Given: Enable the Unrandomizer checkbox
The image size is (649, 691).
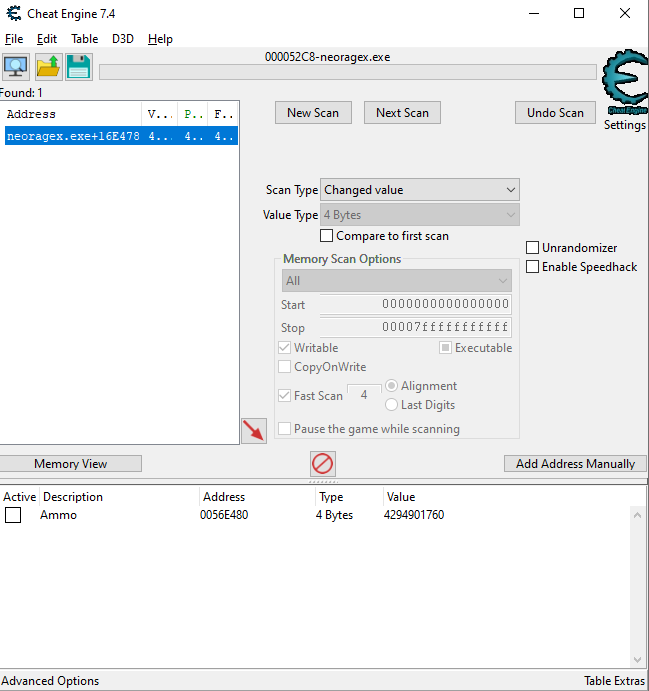Looking at the screenshot, I should pos(532,248).
